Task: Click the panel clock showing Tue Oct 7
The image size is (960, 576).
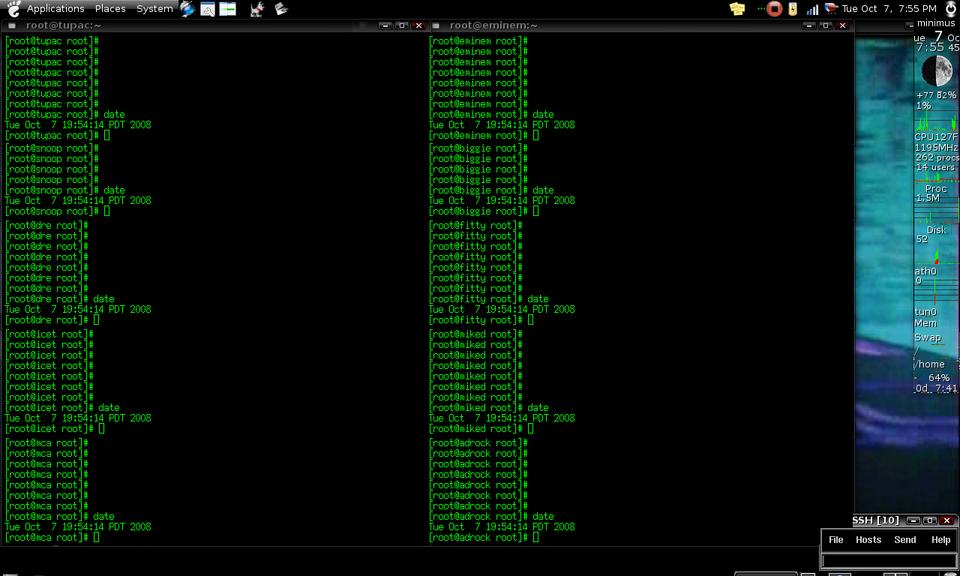Action: pos(888,9)
